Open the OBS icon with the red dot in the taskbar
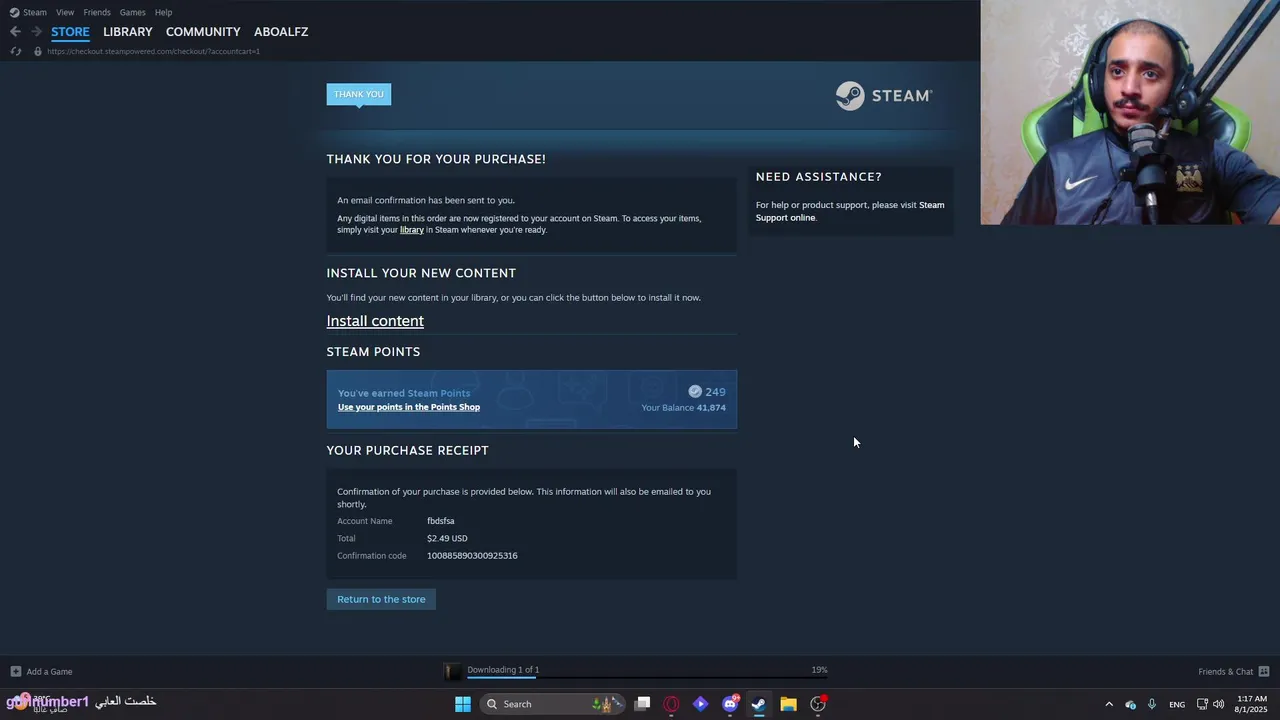 [x=818, y=704]
